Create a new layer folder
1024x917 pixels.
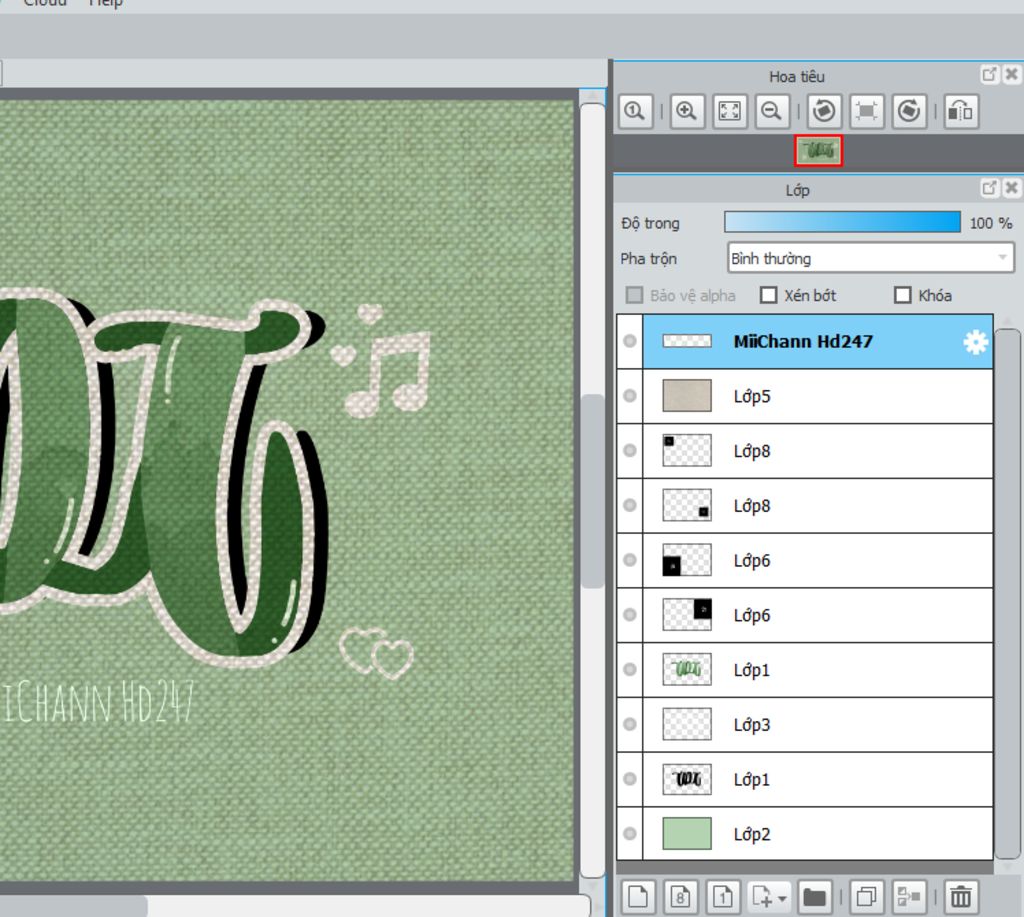[x=814, y=896]
